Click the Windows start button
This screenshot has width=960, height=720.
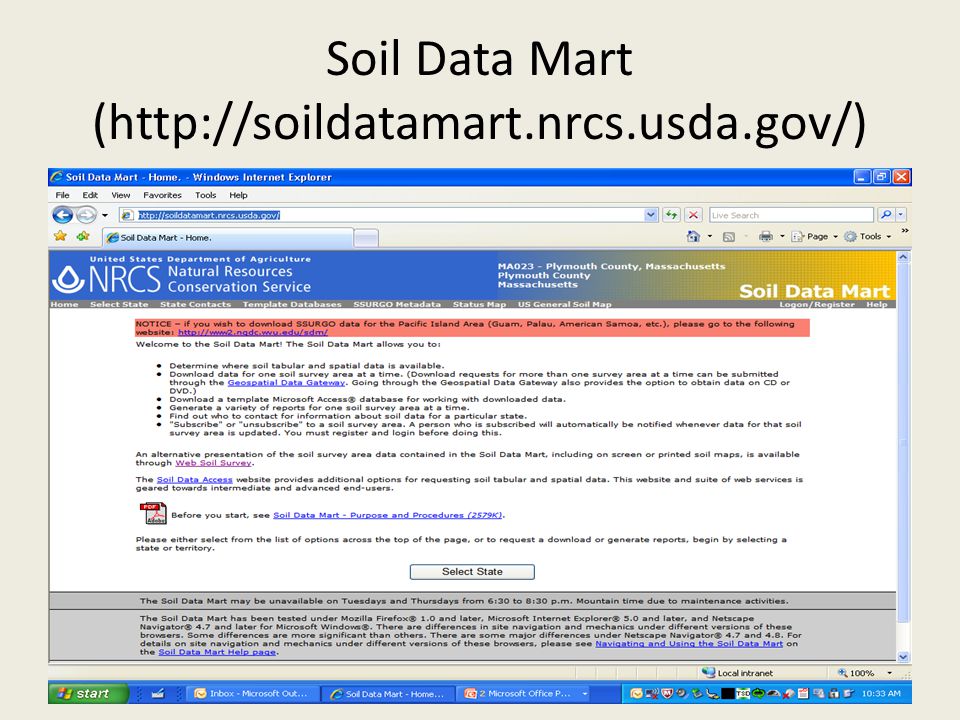coord(89,694)
